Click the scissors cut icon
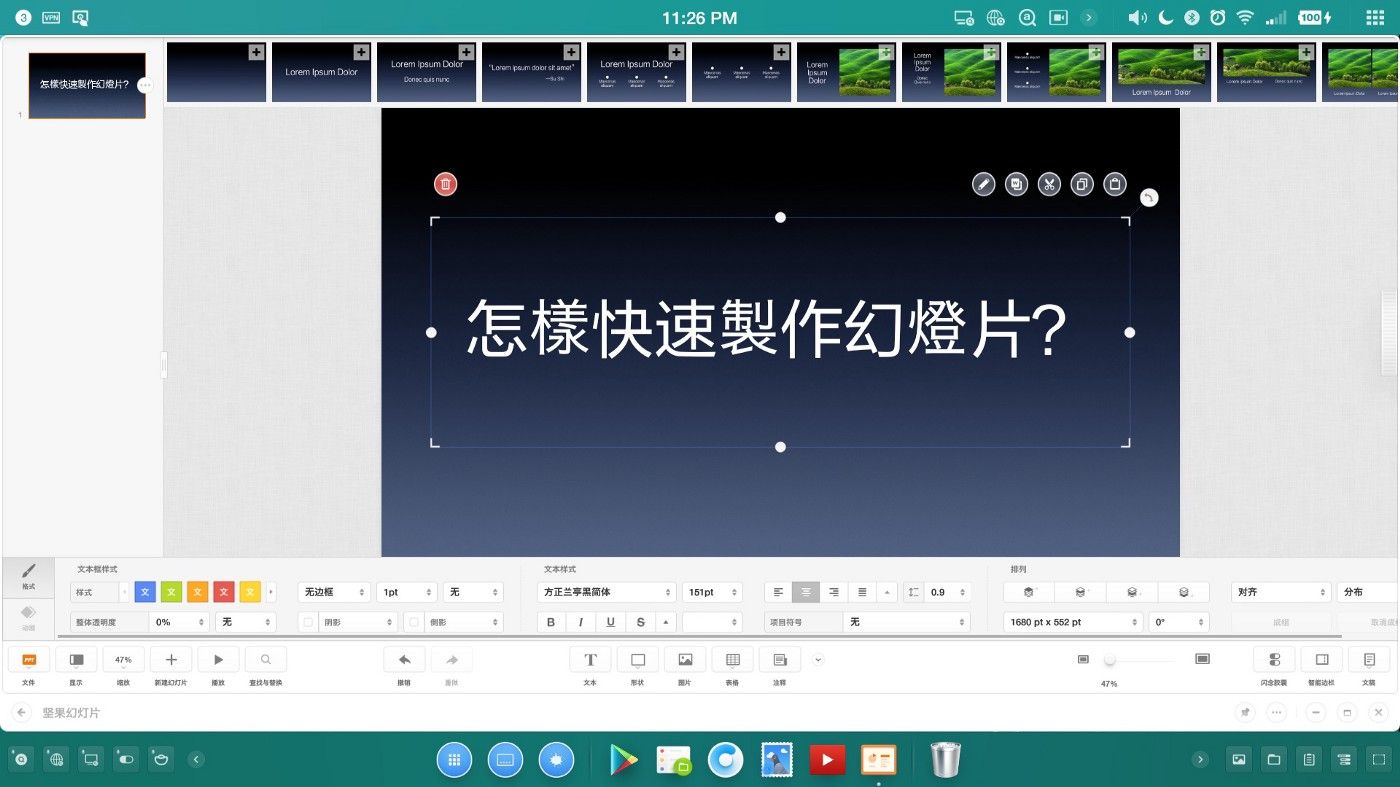1400x787 pixels. click(1049, 184)
